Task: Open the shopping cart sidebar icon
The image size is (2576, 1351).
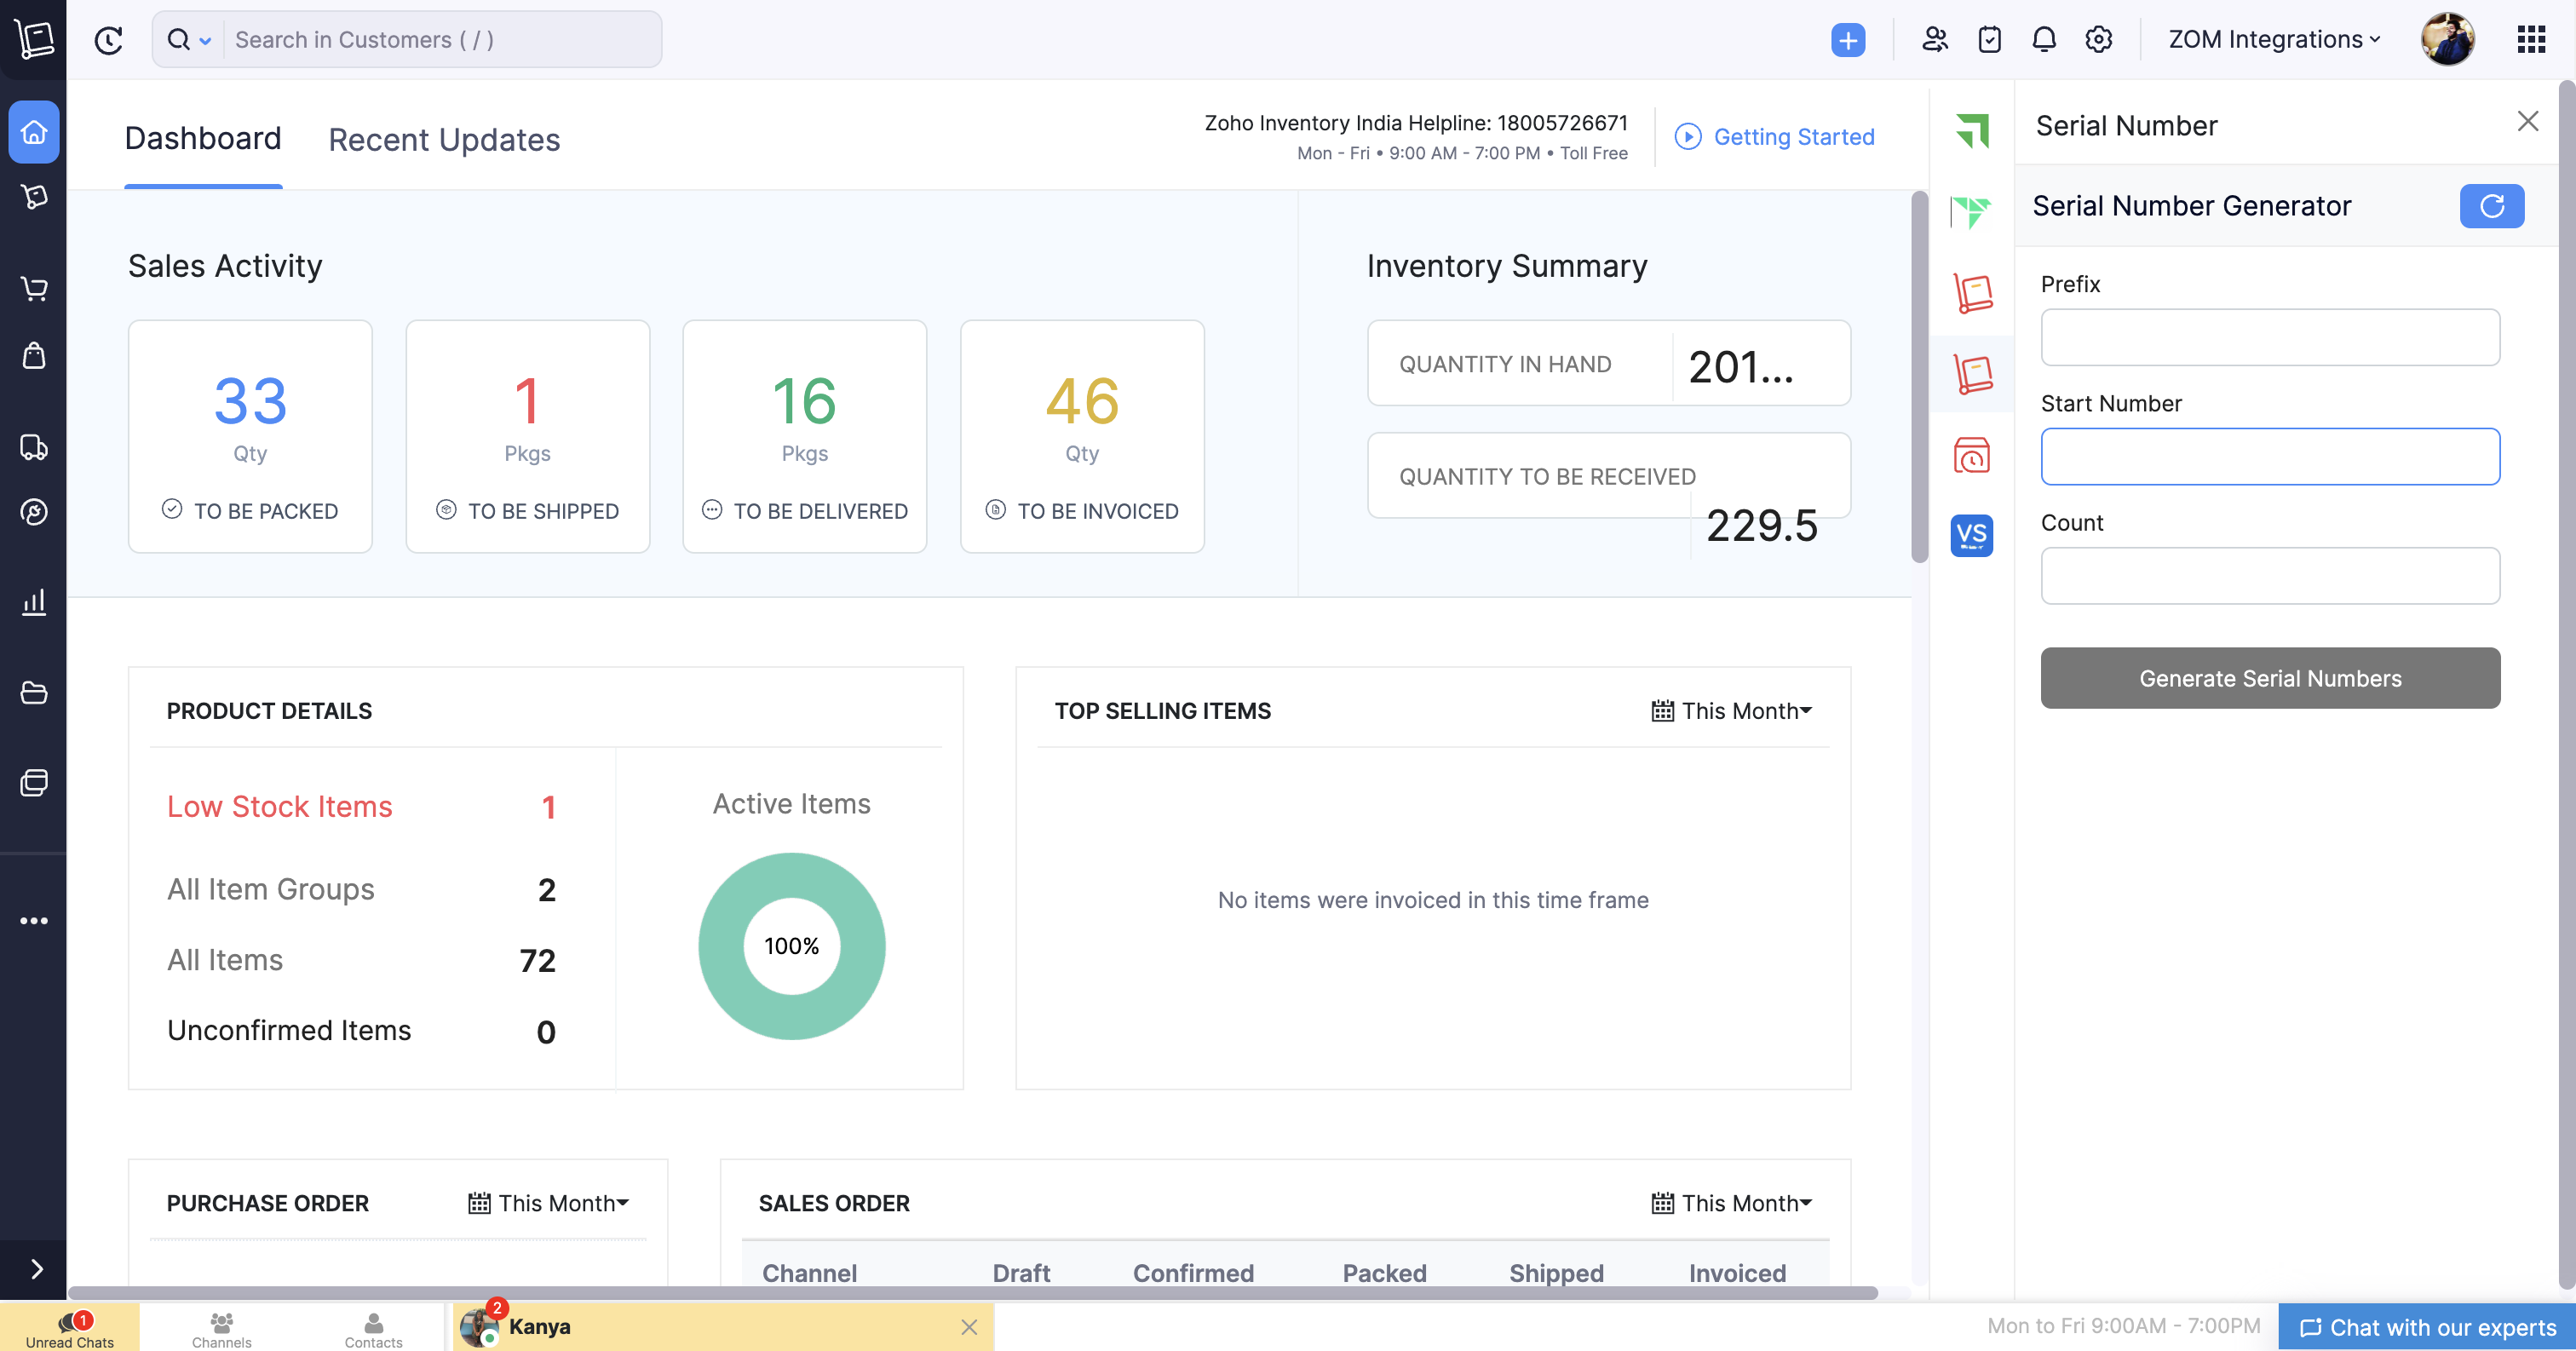Action: [34, 289]
